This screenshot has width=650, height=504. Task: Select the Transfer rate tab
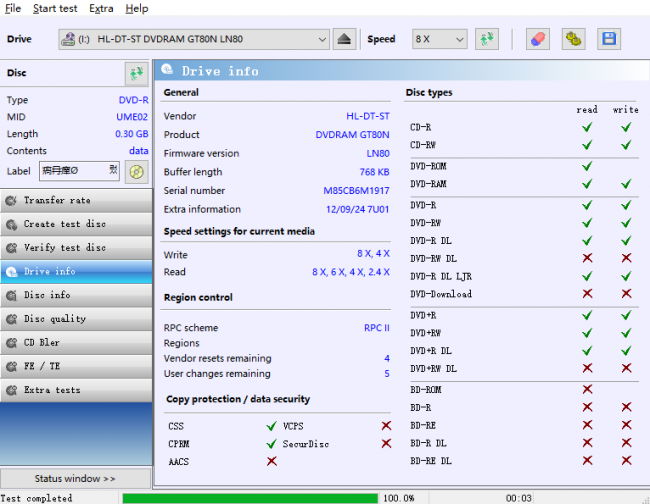(x=76, y=201)
